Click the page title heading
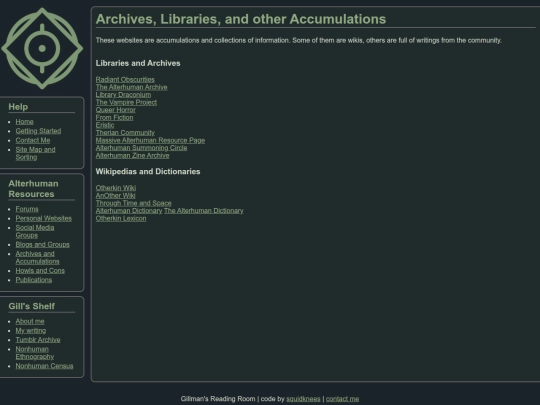 tap(241, 19)
